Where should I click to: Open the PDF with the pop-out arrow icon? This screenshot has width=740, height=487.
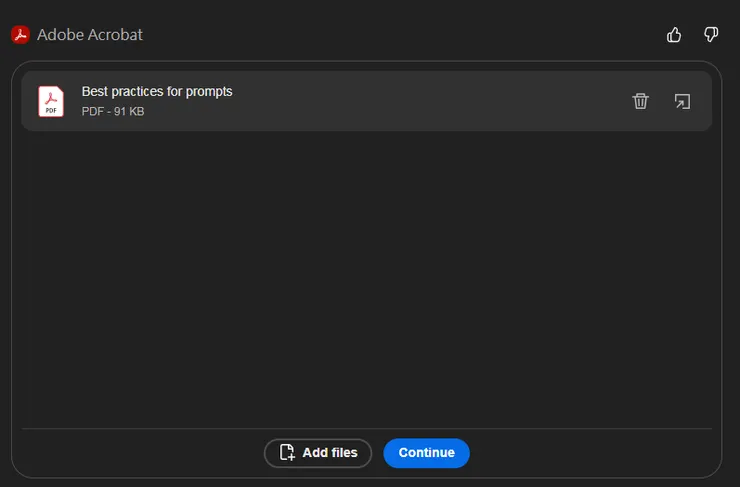pos(682,101)
